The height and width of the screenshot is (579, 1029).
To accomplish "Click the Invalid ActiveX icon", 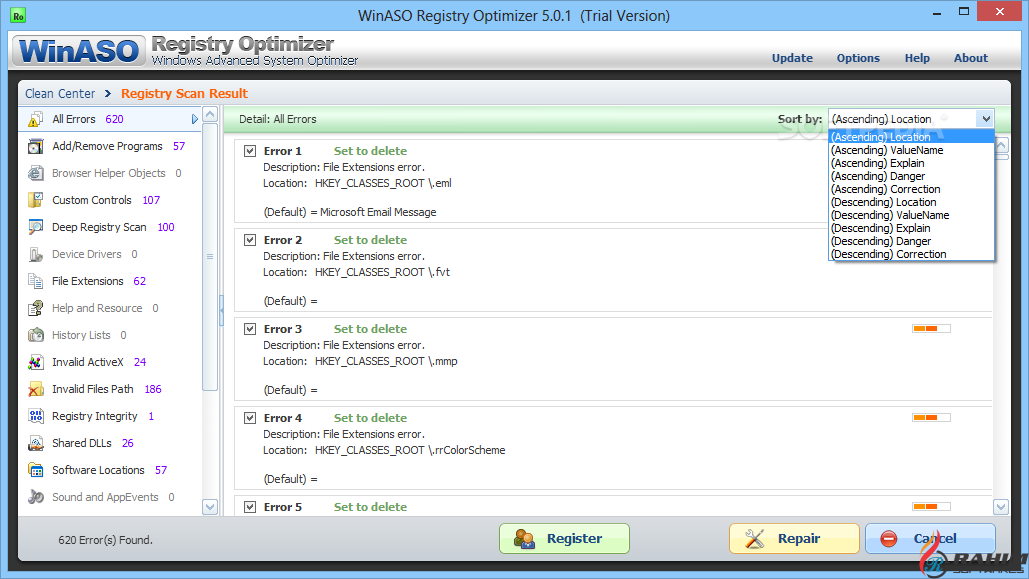I will 35,362.
